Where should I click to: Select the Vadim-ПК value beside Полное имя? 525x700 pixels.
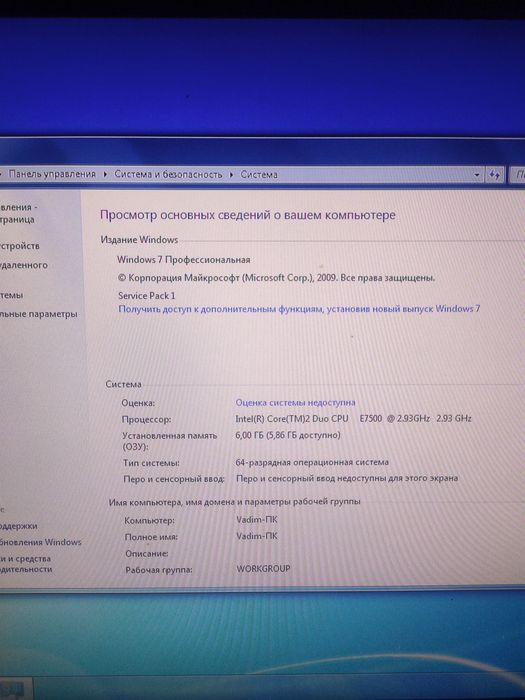[x=257, y=536]
